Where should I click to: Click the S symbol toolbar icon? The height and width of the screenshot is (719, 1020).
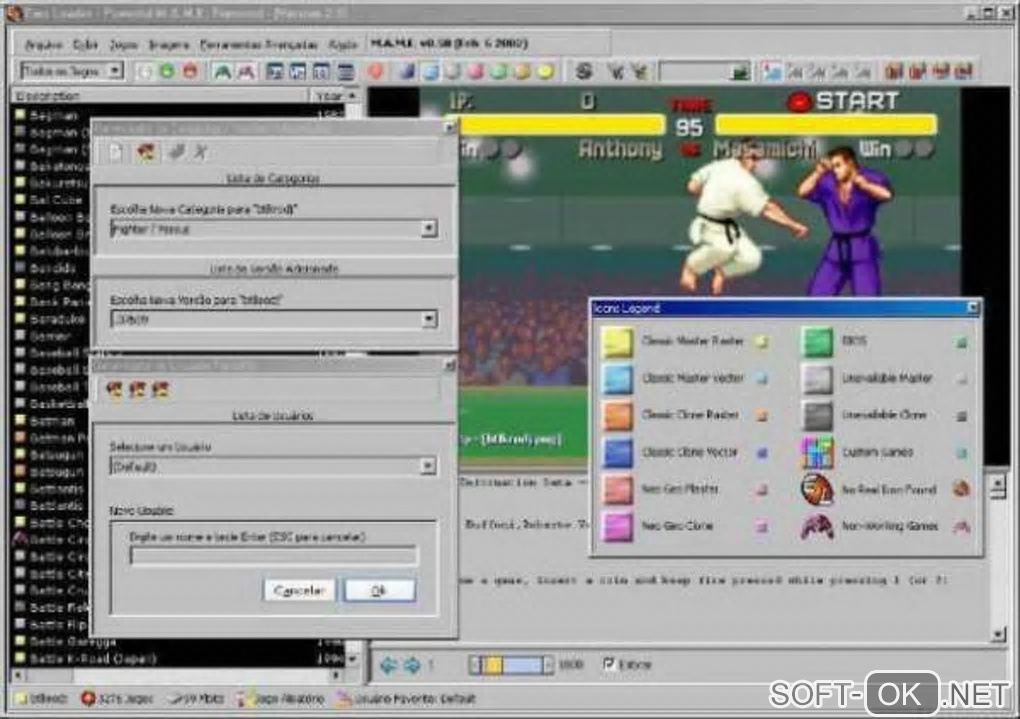point(584,71)
